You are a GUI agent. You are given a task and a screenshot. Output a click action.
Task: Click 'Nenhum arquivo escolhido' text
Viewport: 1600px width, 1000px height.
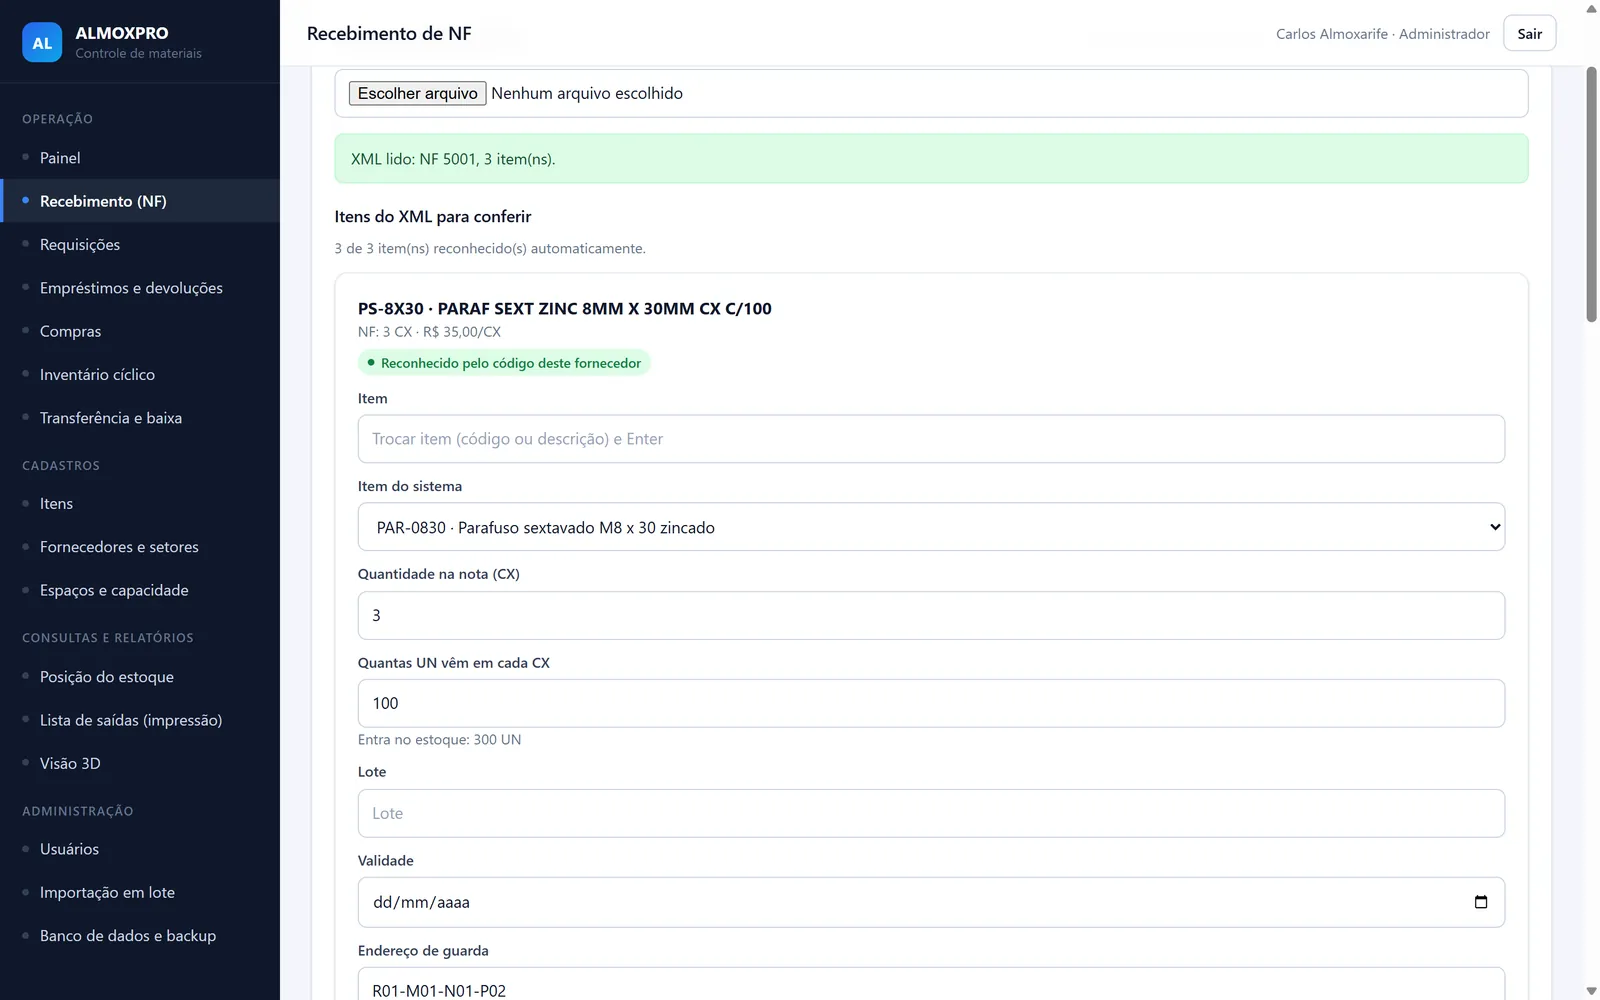pos(587,93)
